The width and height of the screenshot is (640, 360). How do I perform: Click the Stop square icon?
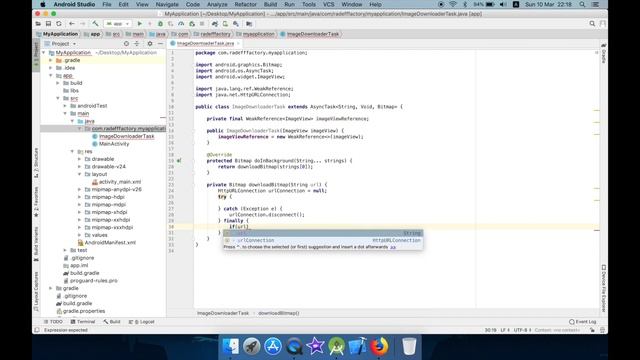tap(202, 24)
